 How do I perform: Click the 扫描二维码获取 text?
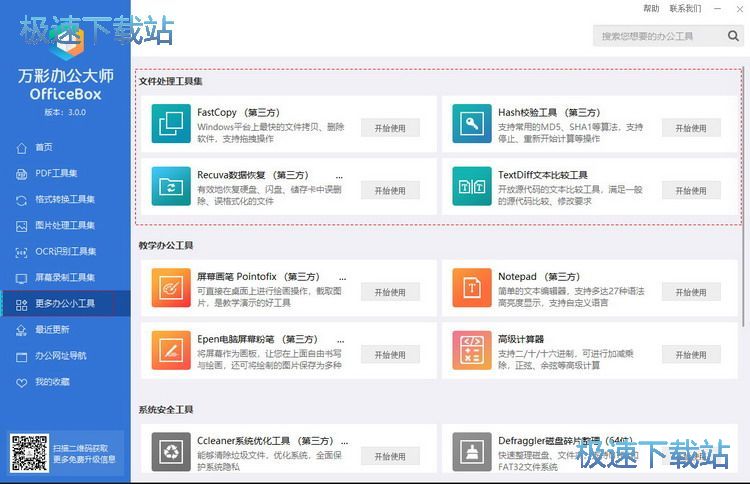(x=80, y=448)
